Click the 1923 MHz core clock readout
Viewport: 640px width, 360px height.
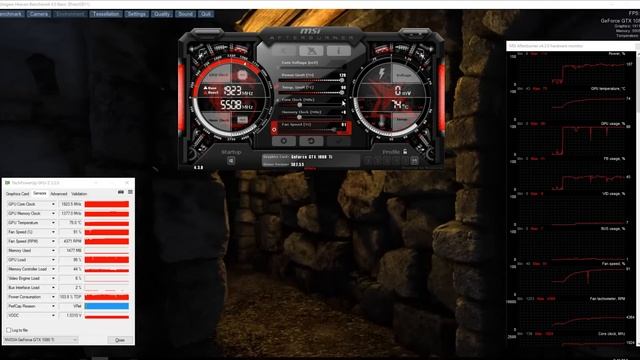click(237, 91)
